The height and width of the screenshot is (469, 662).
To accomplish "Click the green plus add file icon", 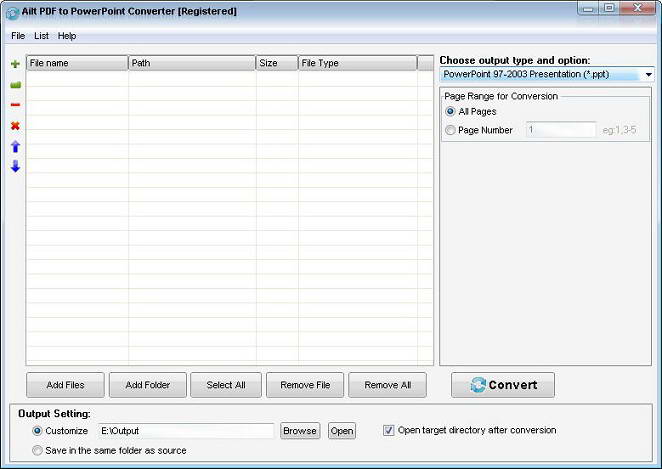I will (x=15, y=64).
